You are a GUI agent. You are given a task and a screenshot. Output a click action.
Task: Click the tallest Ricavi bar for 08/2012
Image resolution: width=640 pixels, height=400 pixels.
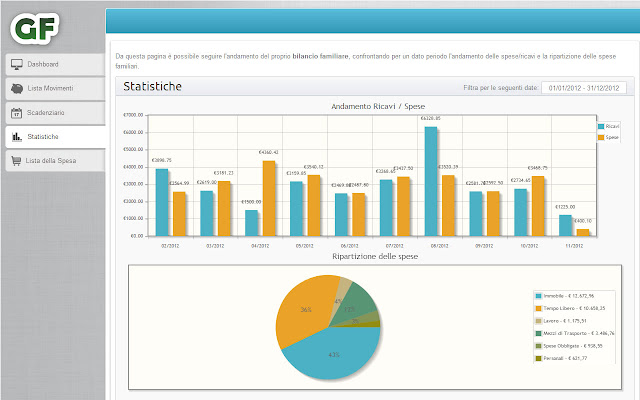click(x=430, y=180)
